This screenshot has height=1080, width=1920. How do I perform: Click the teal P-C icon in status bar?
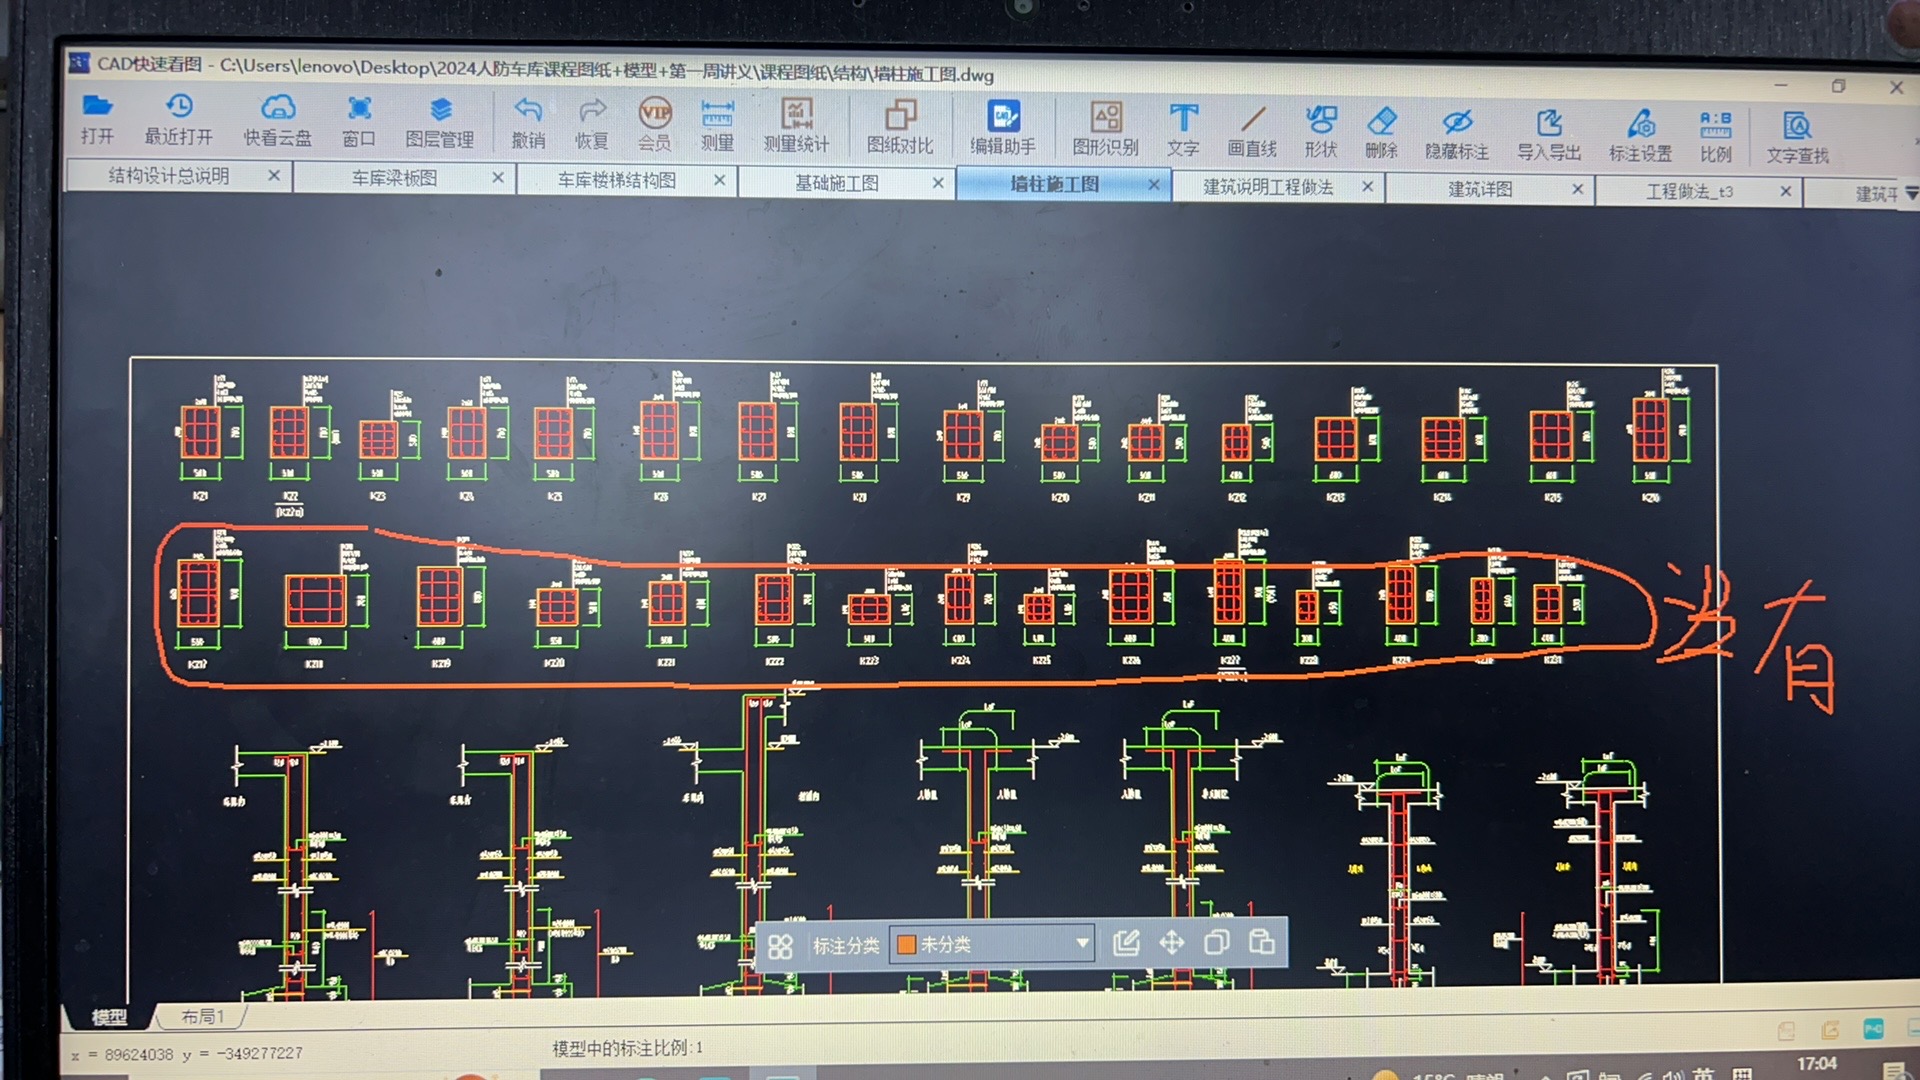(x=1873, y=1029)
